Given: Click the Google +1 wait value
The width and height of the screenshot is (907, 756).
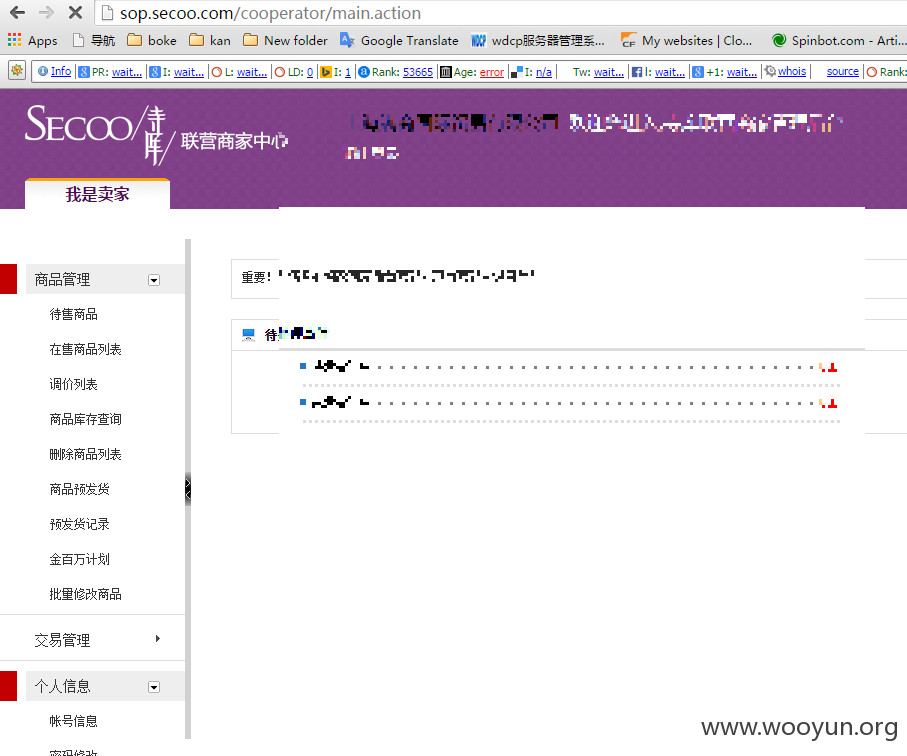Looking at the screenshot, I should coord(742,72).
